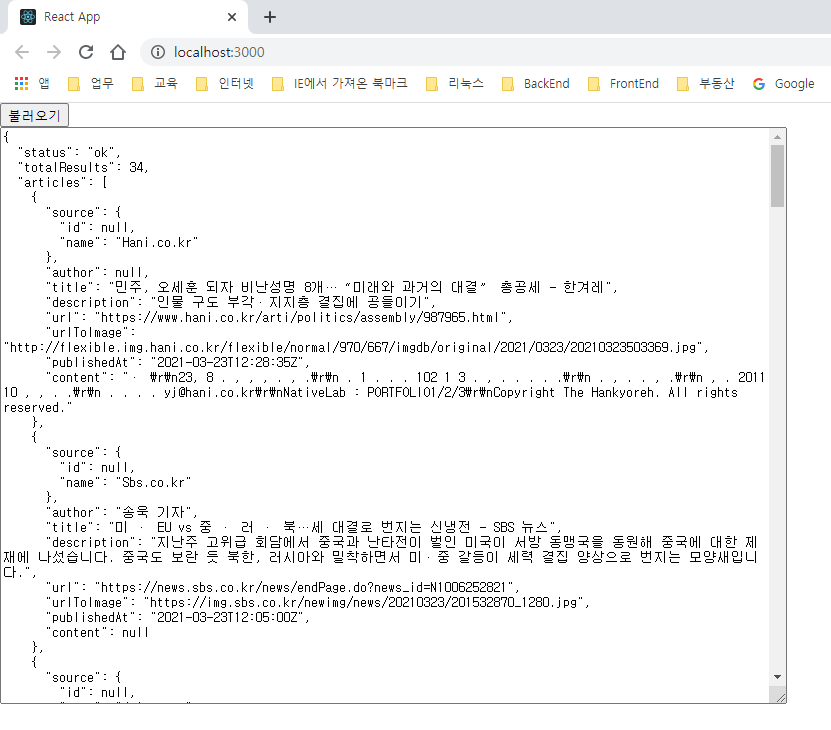831x730 pixels.
Task: Go to the home page icon
Action: (118, 52)
